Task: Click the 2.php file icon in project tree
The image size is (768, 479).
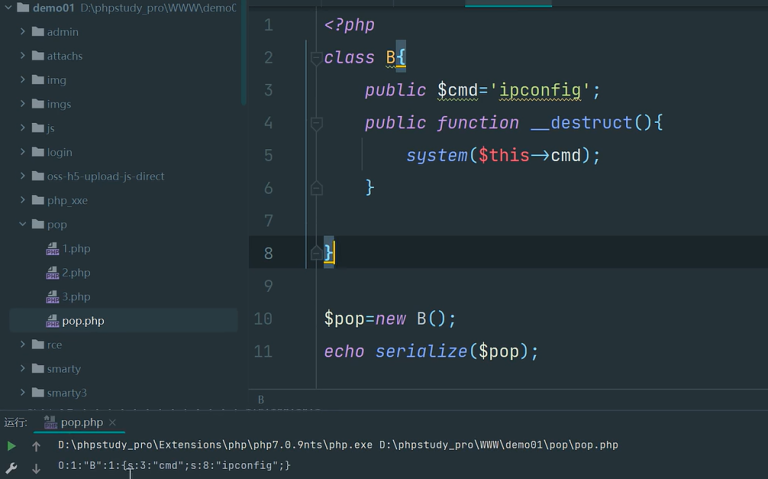Action: pyautogui.click(x=52, y=273)
